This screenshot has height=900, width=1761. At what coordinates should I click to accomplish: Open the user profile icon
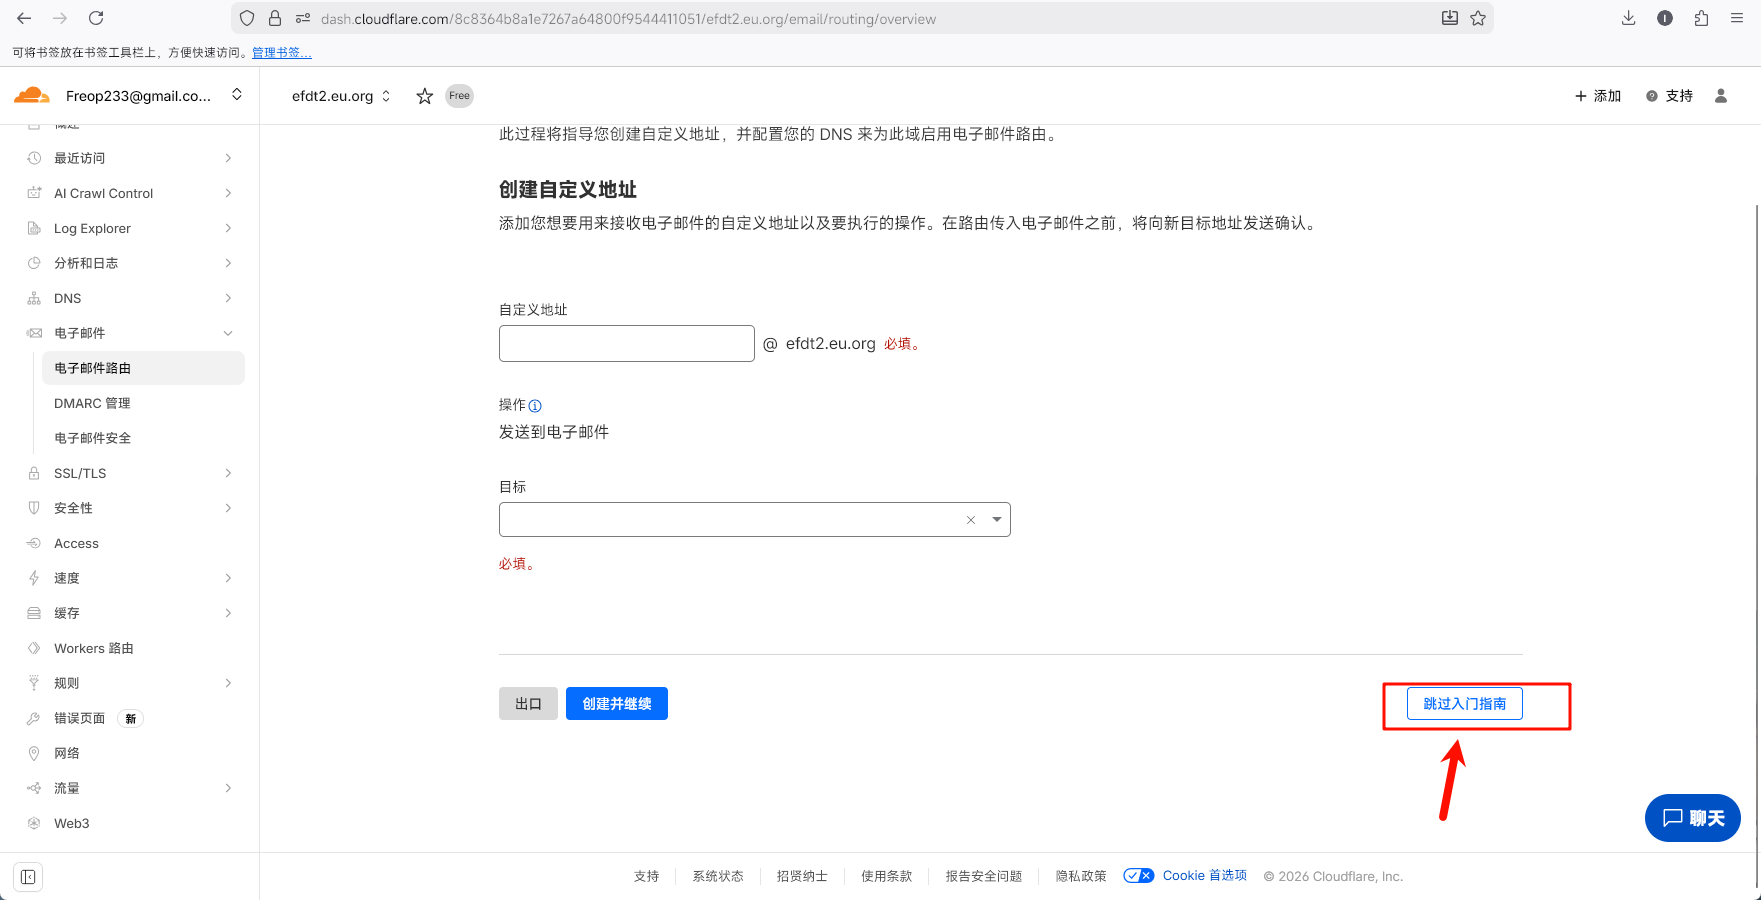coord(1721,96)
